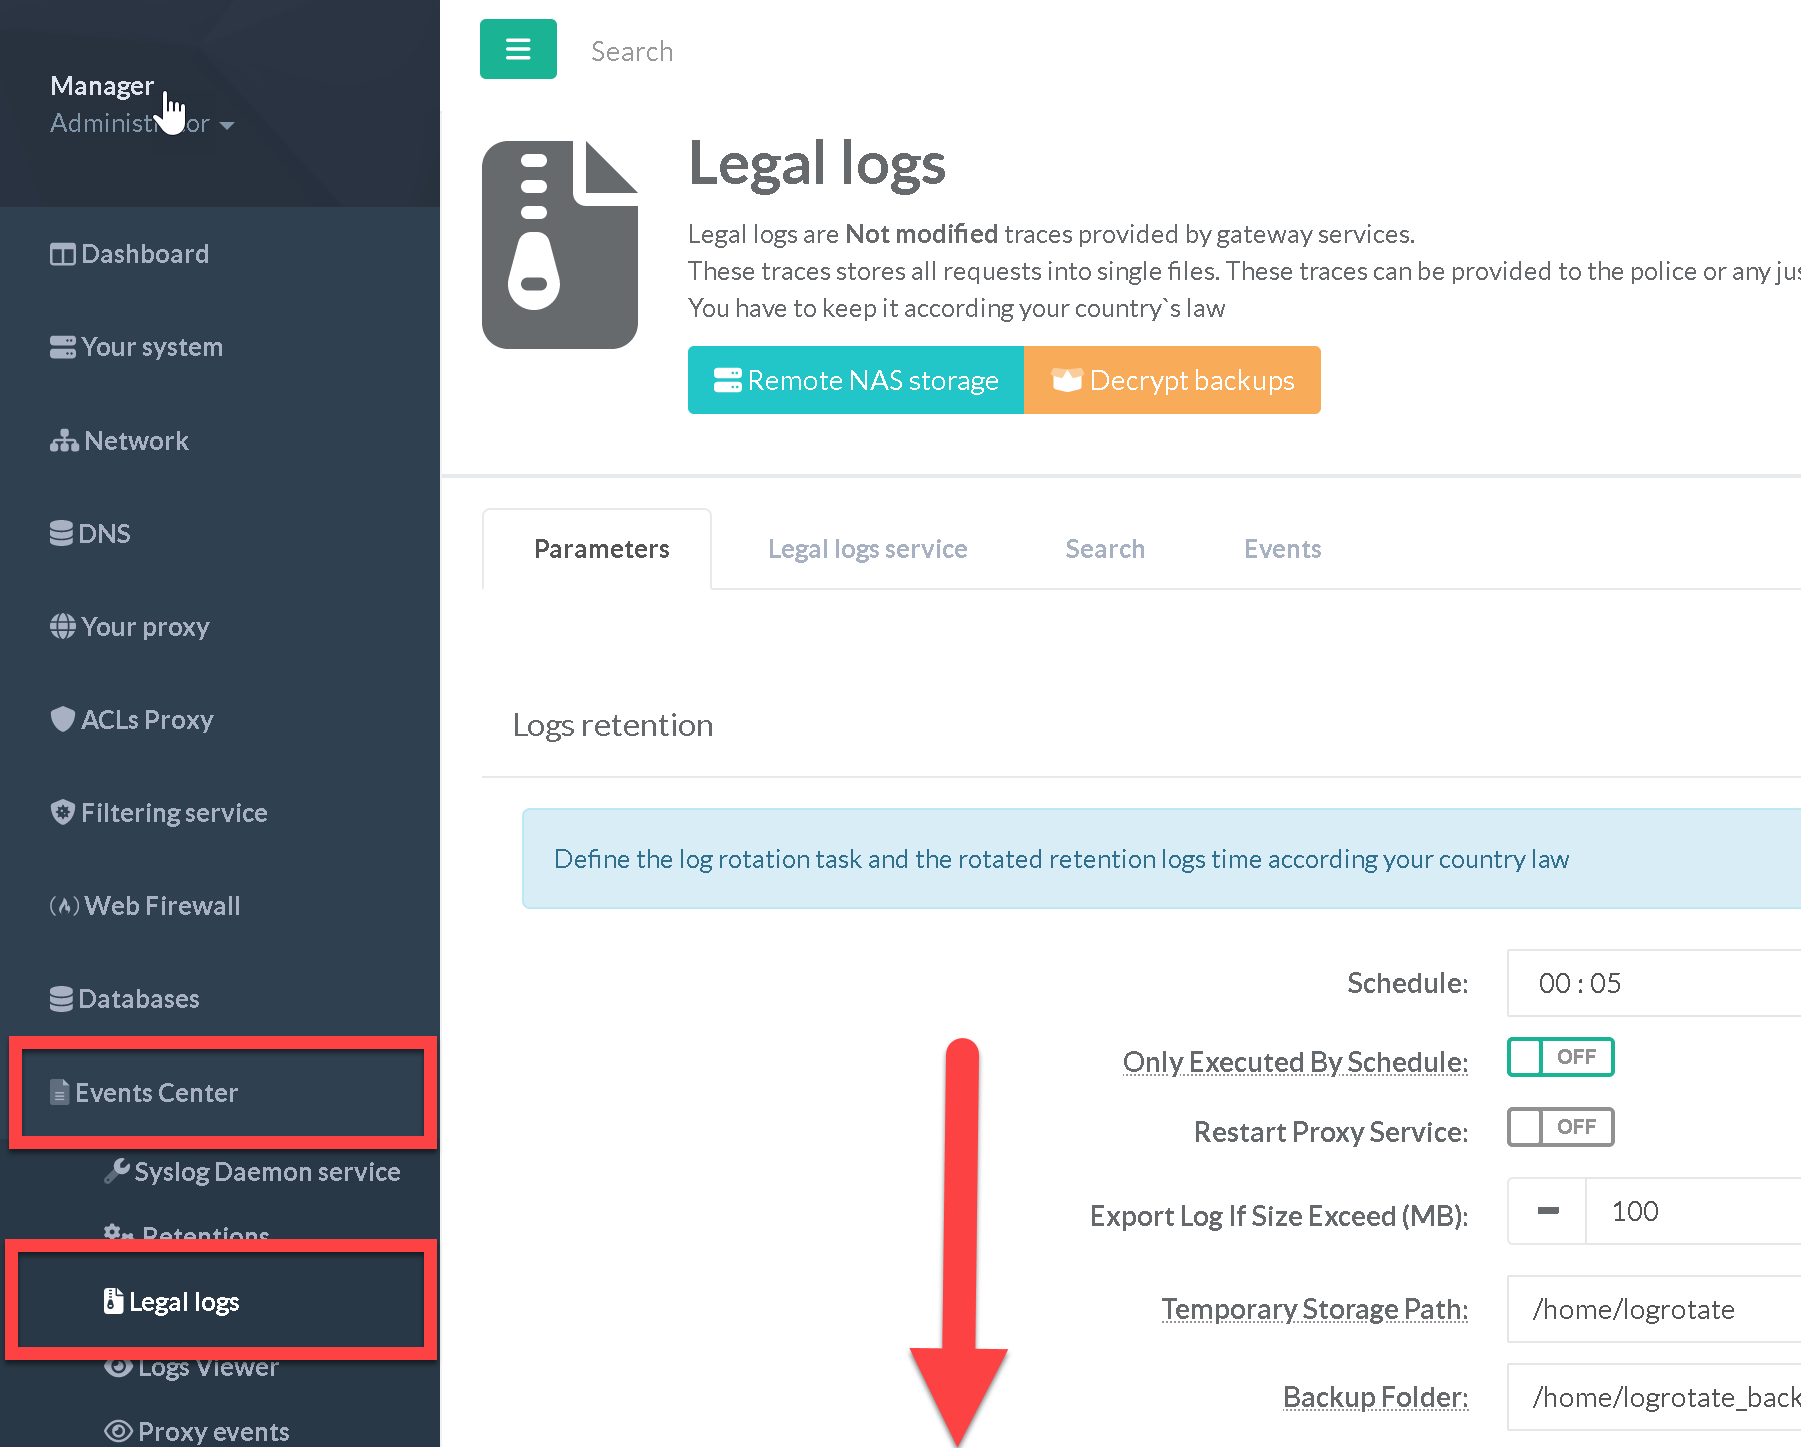The image size is (1801, 1448).
Task: Click the Web Firewall icon
Action: tap(64, 906)
